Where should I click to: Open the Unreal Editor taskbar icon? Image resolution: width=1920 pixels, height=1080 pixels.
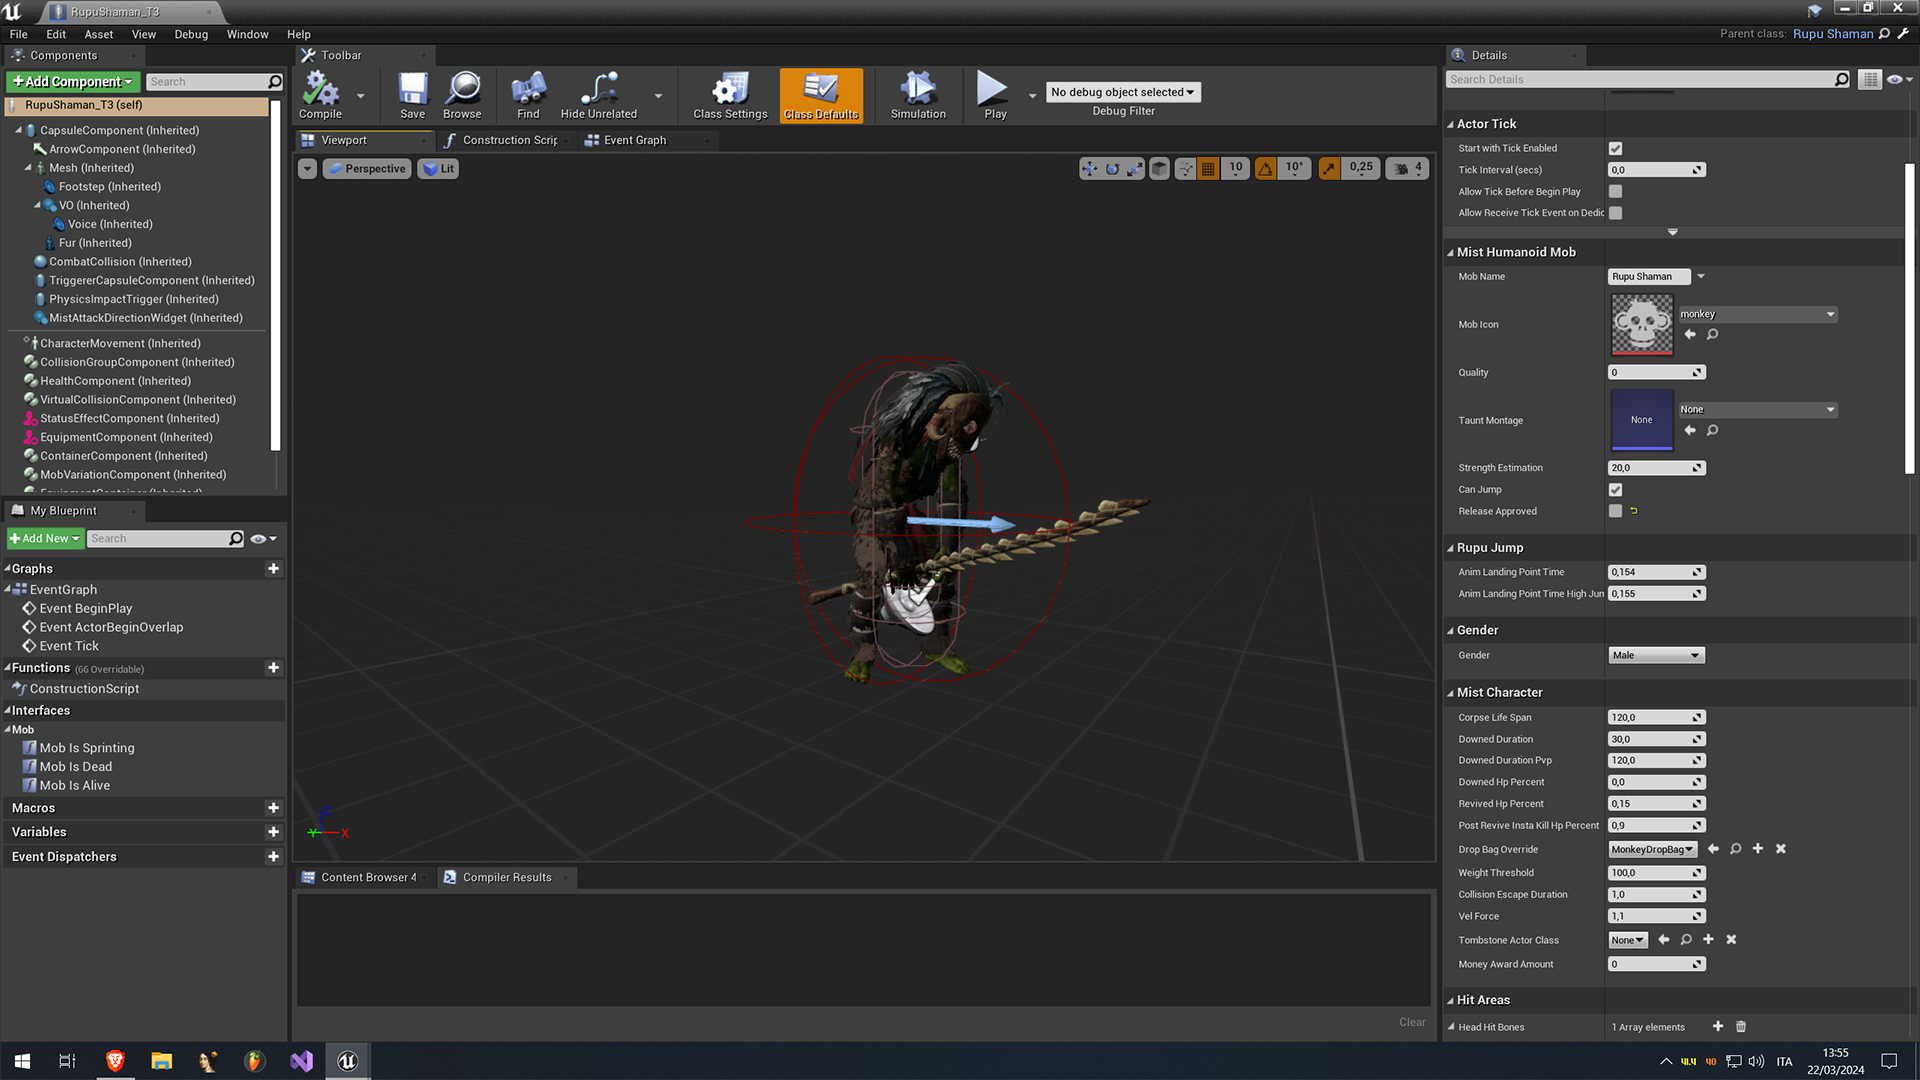[x=348, y=1061]
